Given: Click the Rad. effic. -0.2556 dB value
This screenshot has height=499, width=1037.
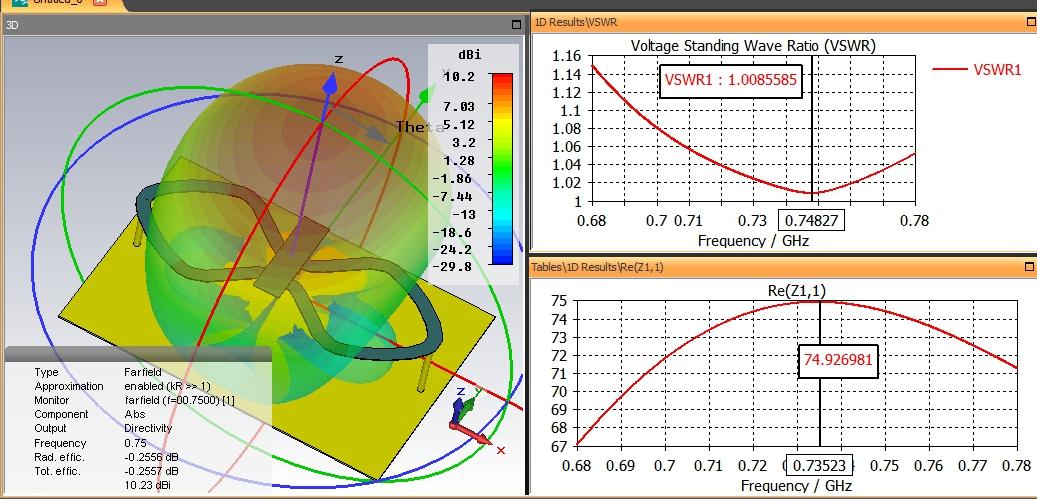Looking at the screenshot, I should click(x=151, y=457).
